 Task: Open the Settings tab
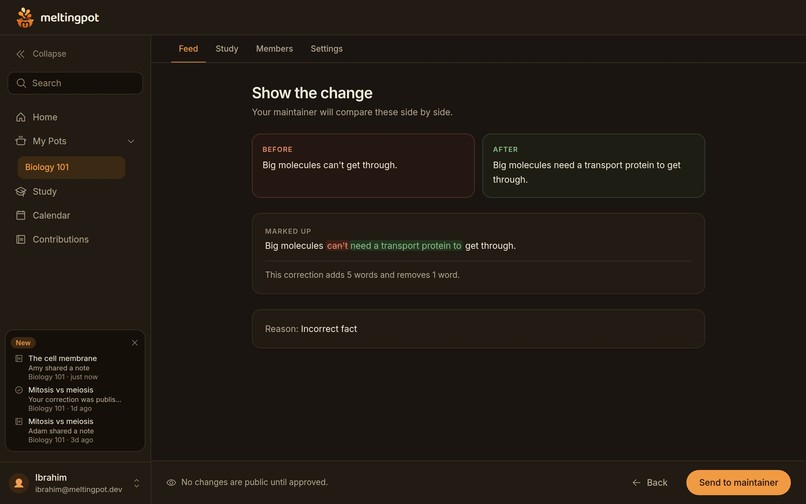[x=326, y=49]
